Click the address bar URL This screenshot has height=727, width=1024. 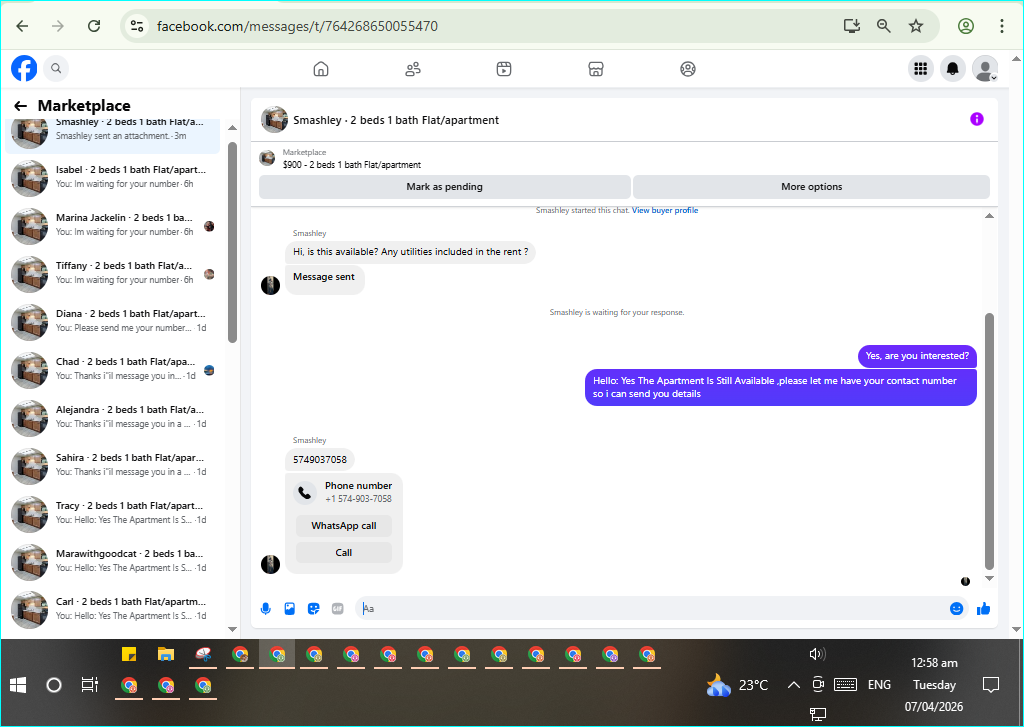coord(298,26)
